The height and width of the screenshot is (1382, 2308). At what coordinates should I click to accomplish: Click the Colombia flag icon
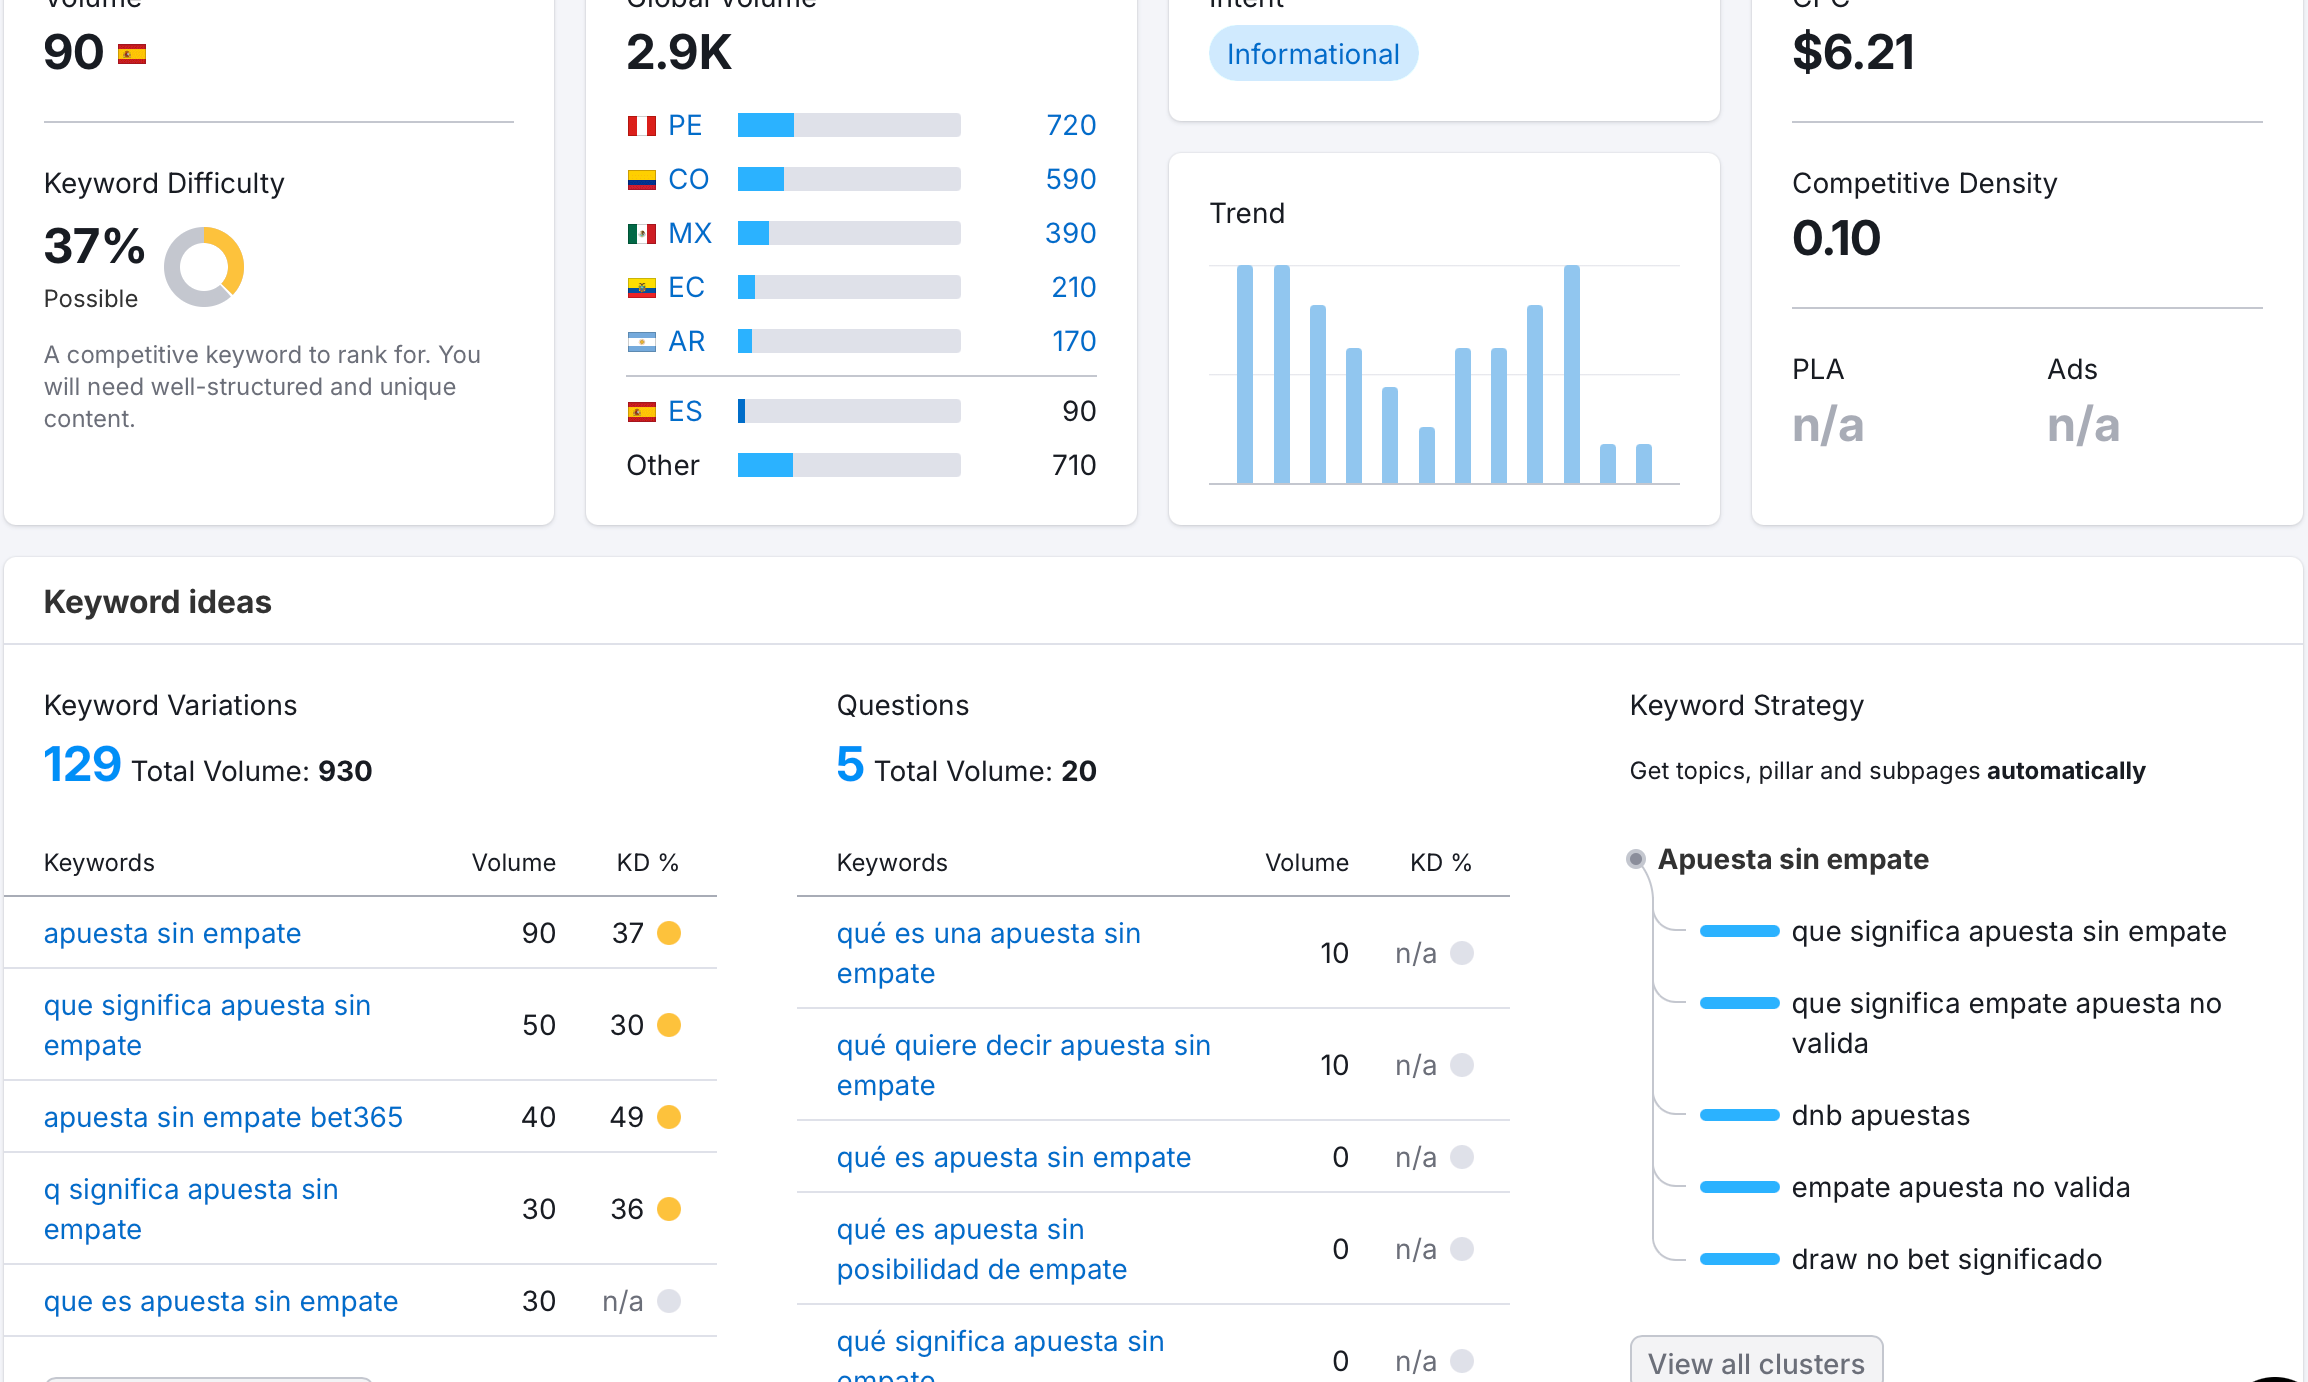pos(641,180)
